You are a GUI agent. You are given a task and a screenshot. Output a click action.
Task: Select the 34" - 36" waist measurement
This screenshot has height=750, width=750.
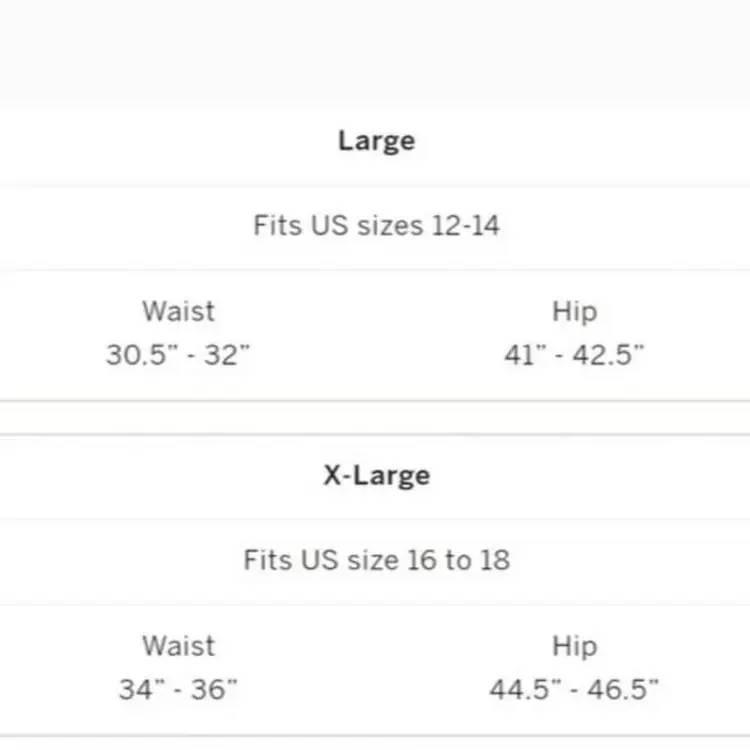coord(178,690)
